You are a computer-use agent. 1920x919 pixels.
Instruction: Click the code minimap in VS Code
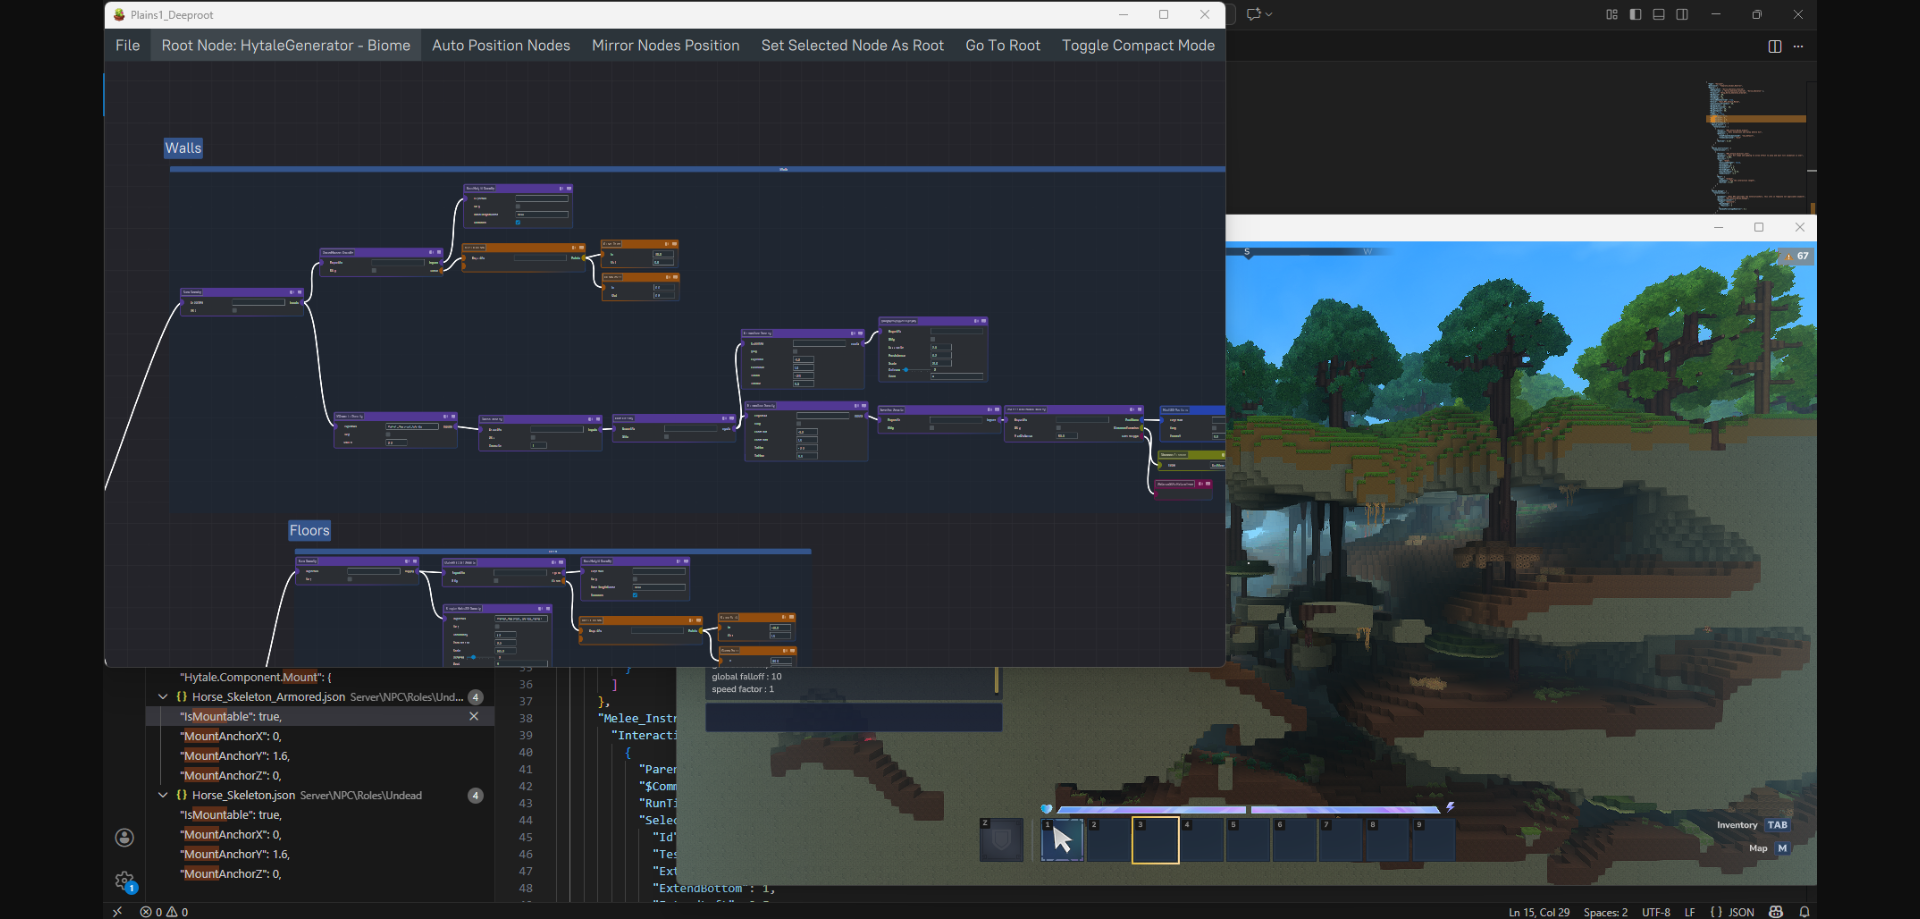pos(1757,145)
